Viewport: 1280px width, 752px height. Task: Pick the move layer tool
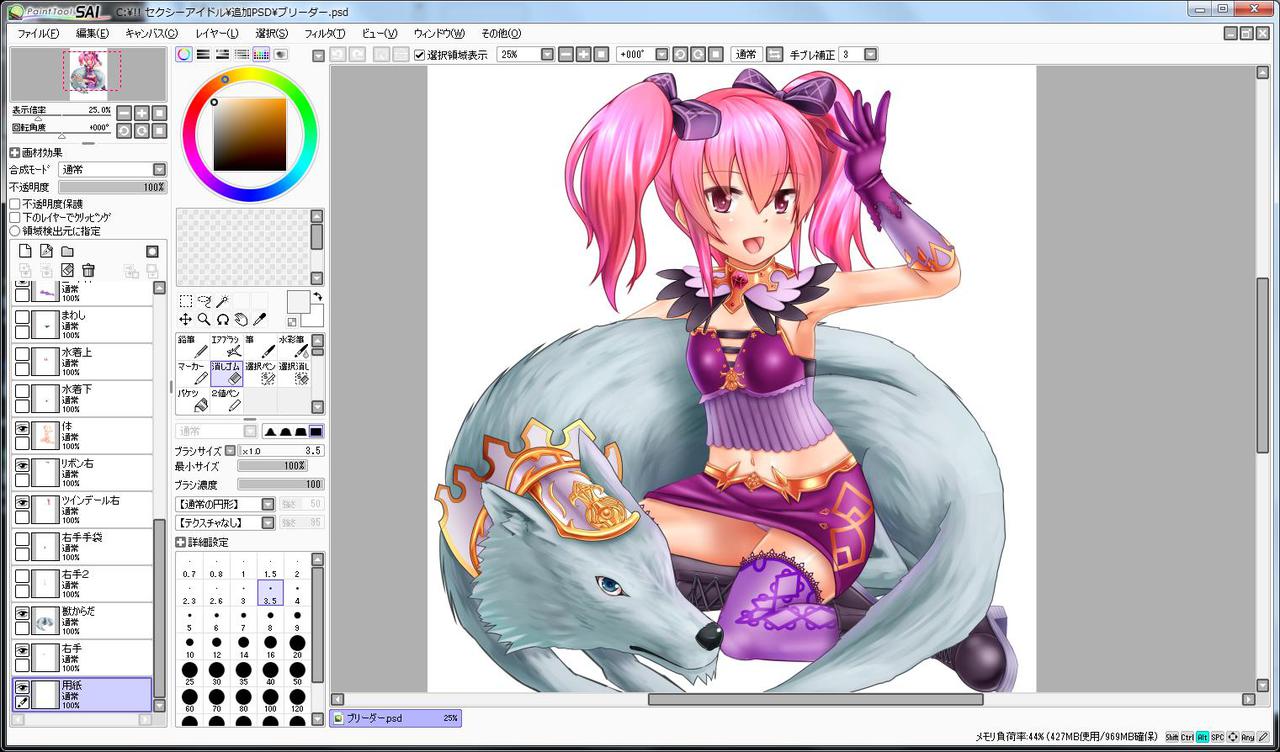[x=186, y=319]
